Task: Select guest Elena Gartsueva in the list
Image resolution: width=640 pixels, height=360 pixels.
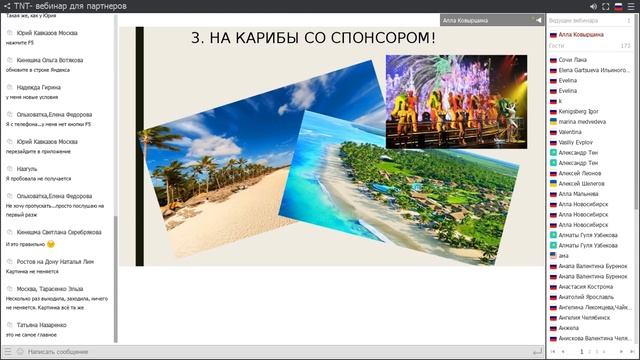Action: 593,70
